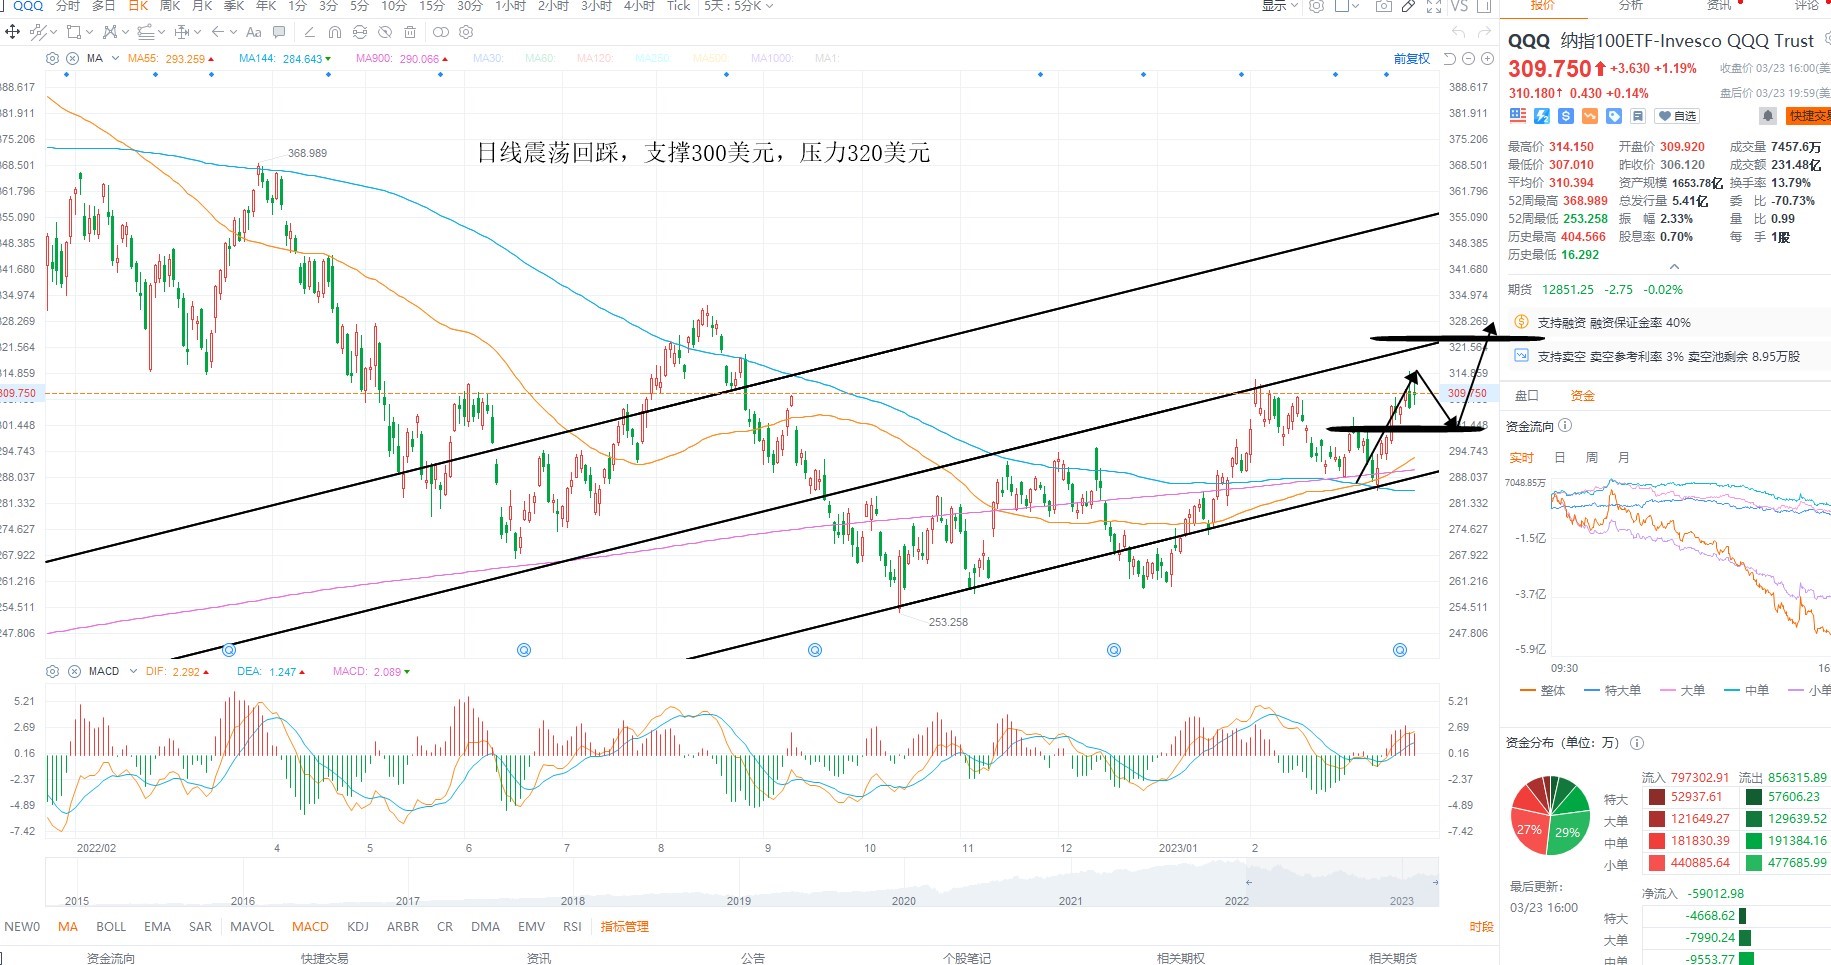1831x965 pixels.
Task: Open MACD indicator settings gear
Action: [x=53, y=671]
